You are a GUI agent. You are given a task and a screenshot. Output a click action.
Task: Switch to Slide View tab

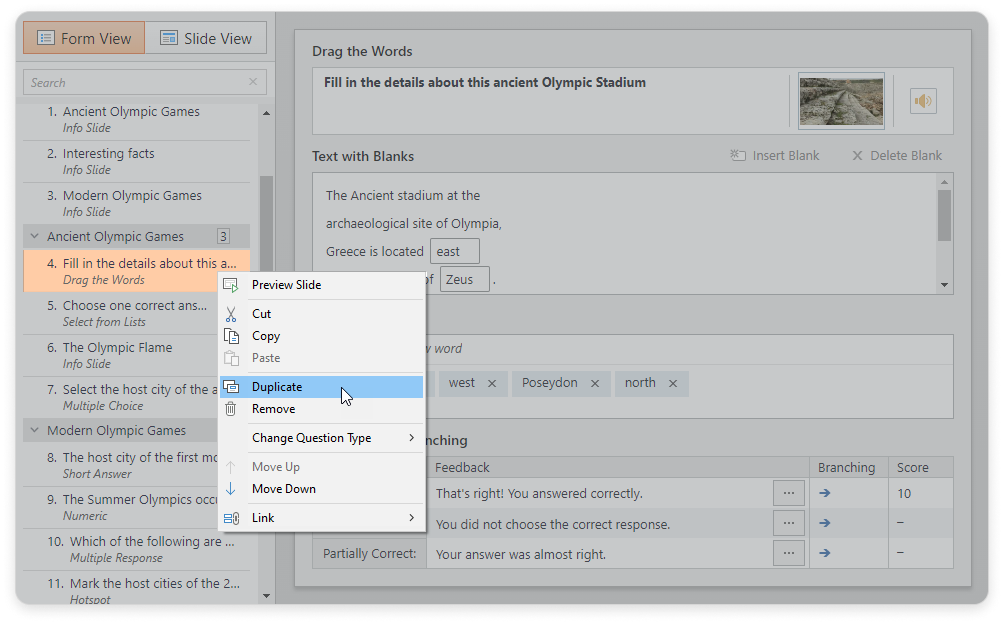[x=206, y=38]
